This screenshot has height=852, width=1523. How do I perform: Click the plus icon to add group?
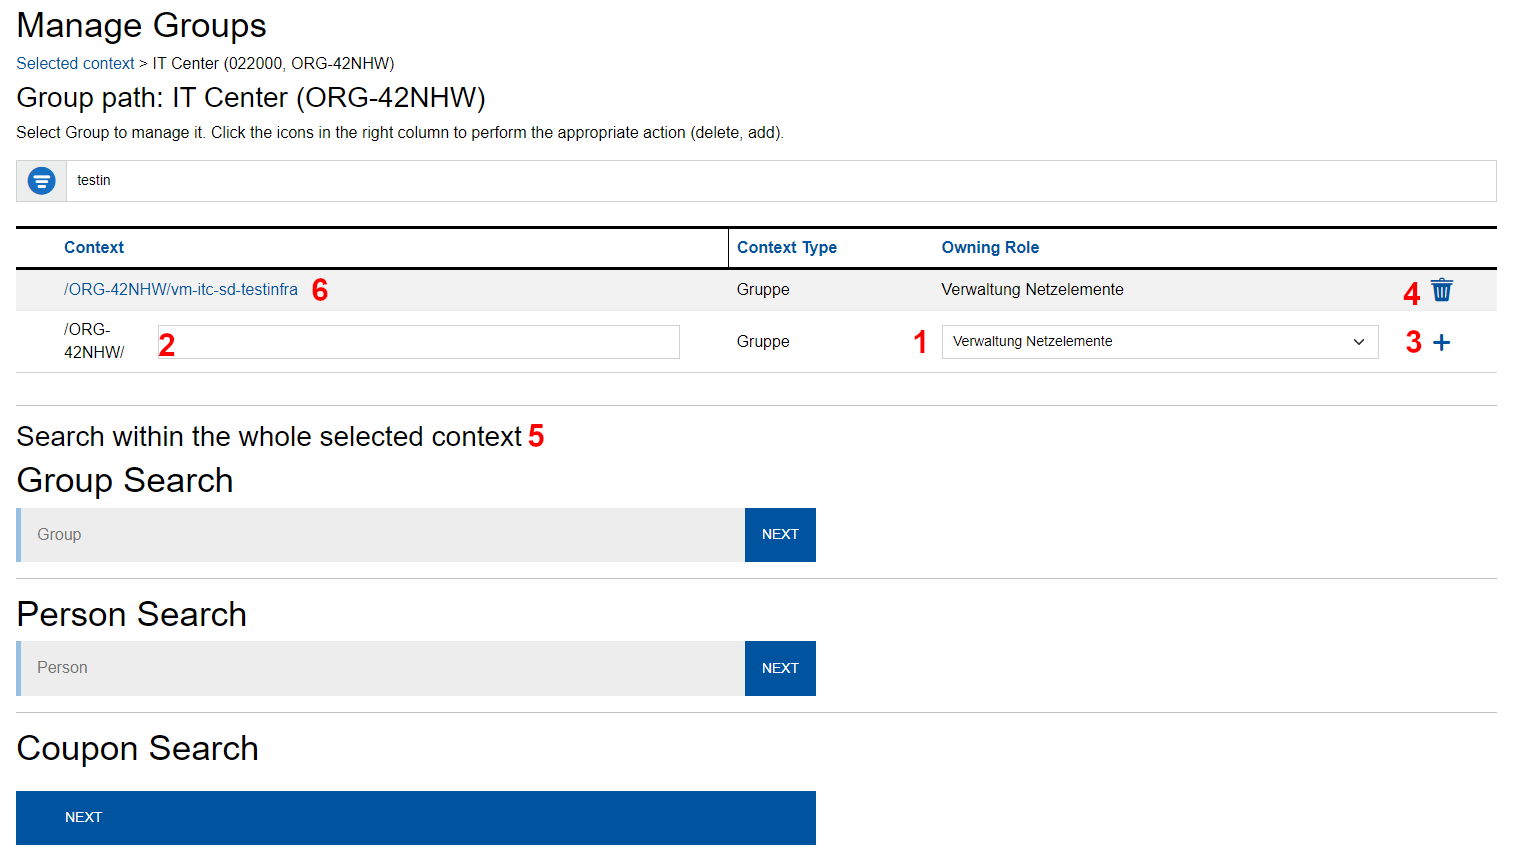pyautogui.click(x=1441, y=343)
